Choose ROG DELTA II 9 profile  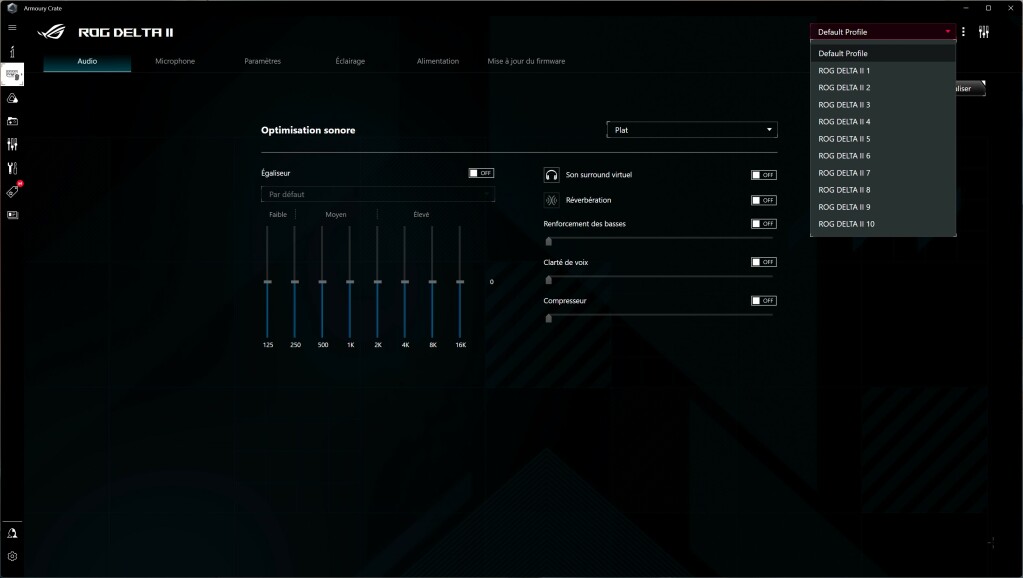(883, 207)
